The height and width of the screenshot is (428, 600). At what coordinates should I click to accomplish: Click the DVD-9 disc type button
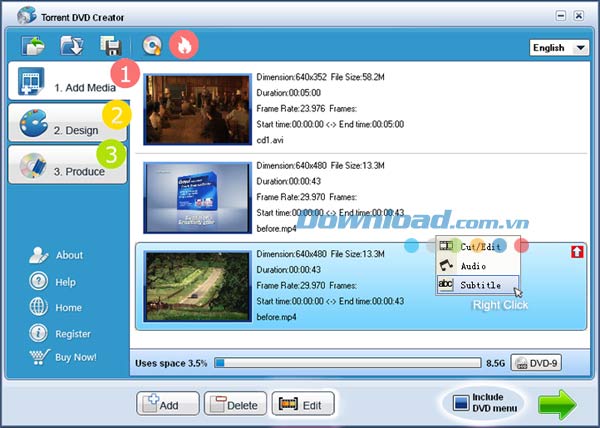point(536,363)
